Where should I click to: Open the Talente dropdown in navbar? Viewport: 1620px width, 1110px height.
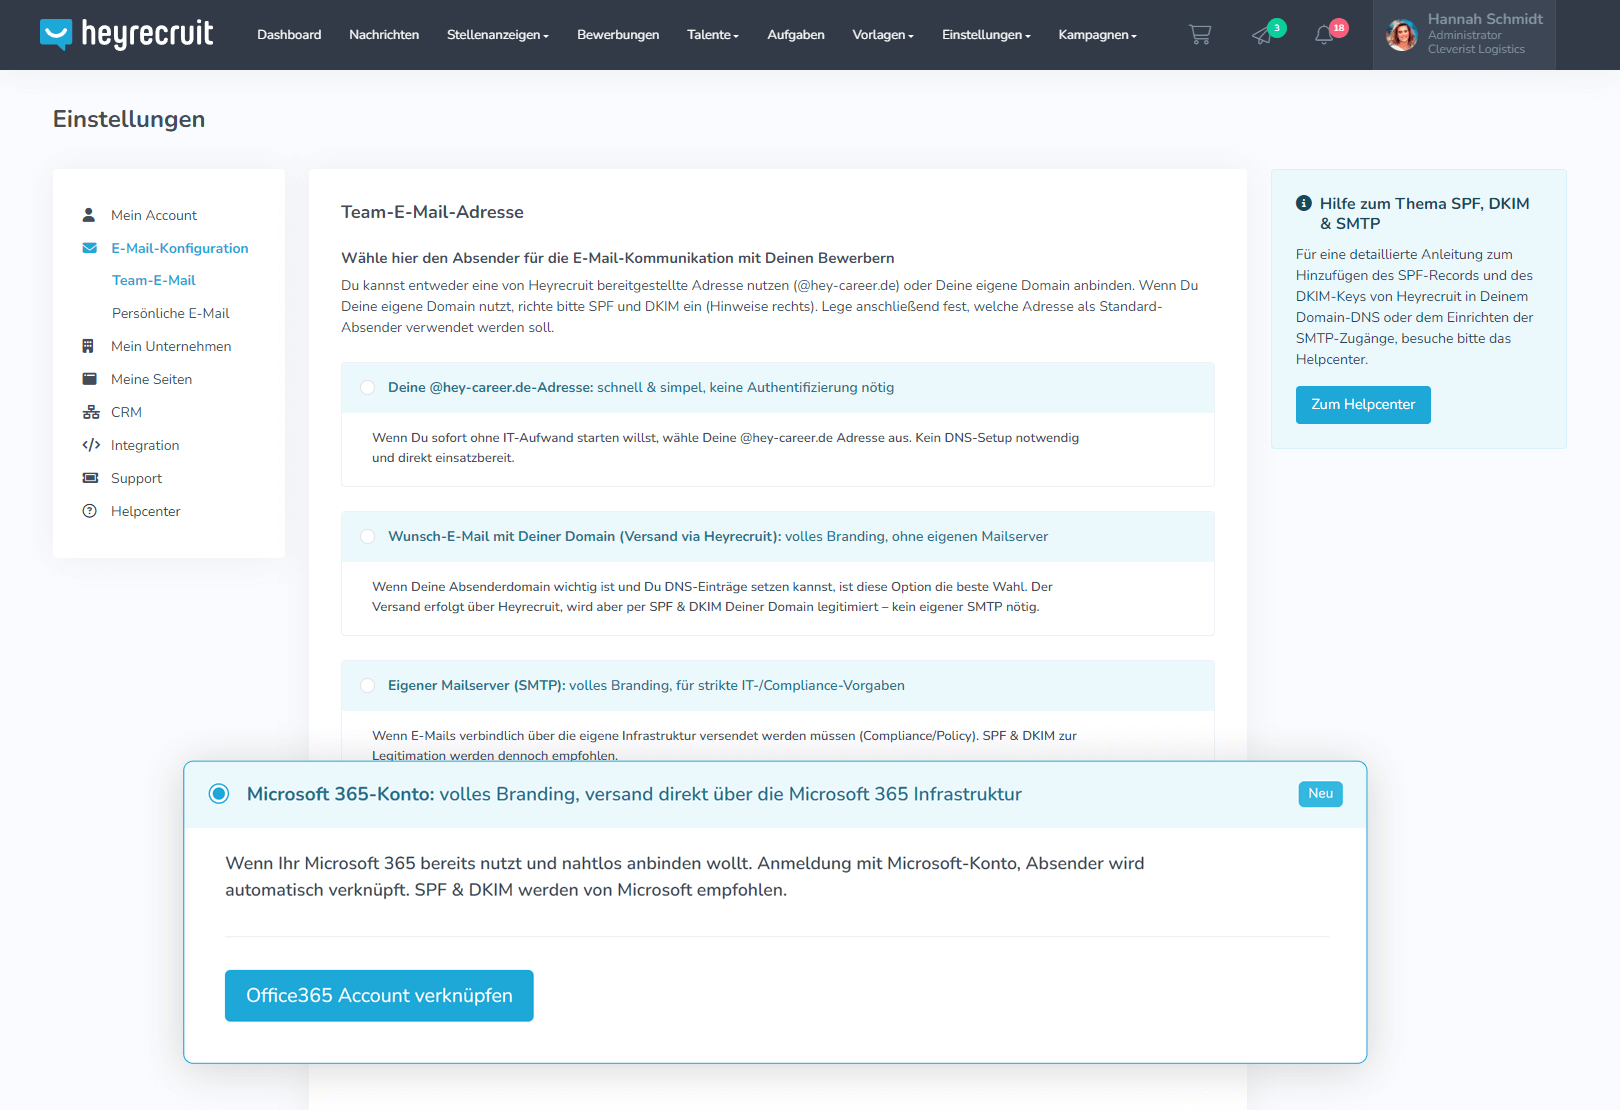(712, 35)
